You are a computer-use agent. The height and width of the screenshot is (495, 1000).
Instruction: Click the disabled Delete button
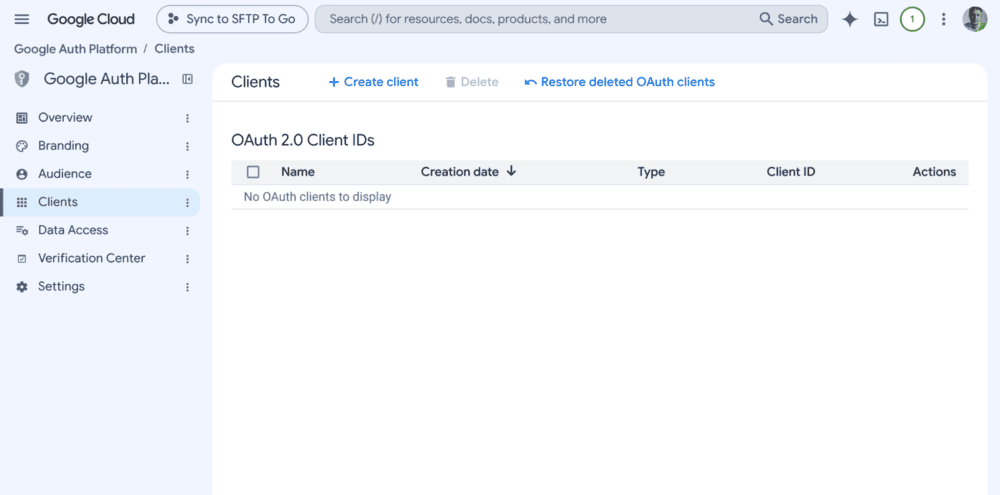click(x=471, y=82)
